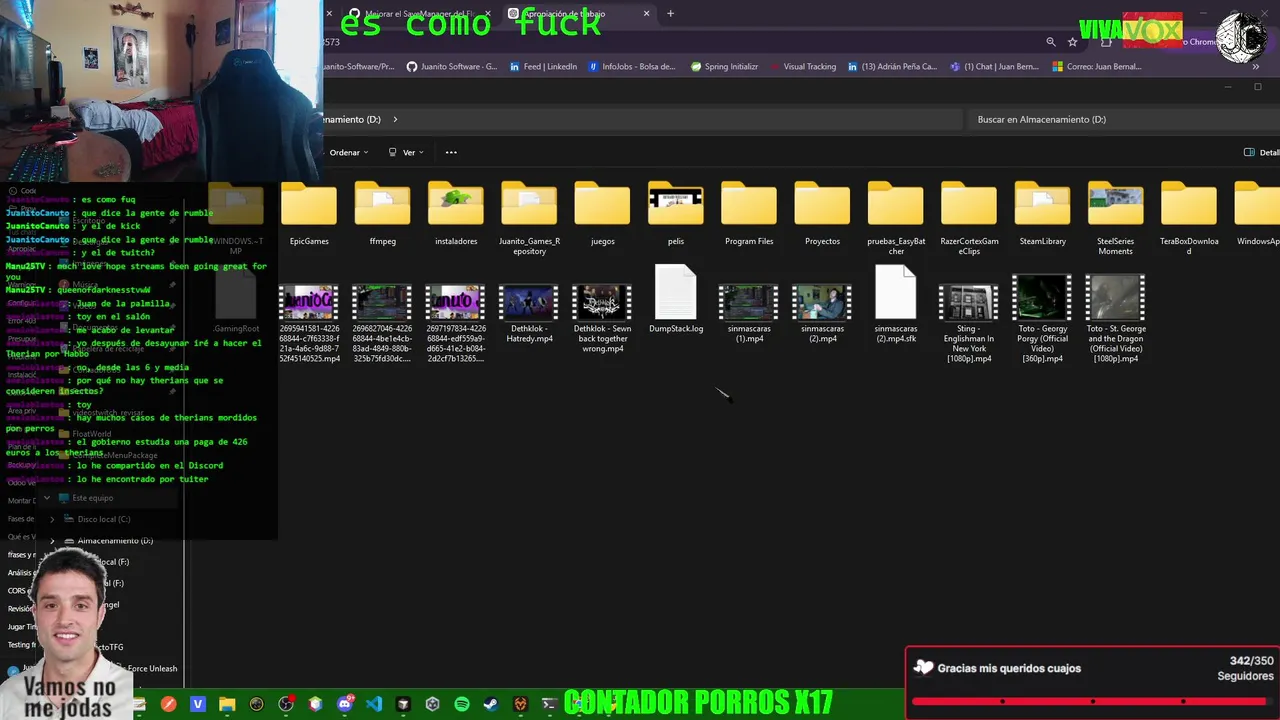Select the Dethklok - Hatredy.mp4 video
The image size is (1280, 720).
[529, 313]
